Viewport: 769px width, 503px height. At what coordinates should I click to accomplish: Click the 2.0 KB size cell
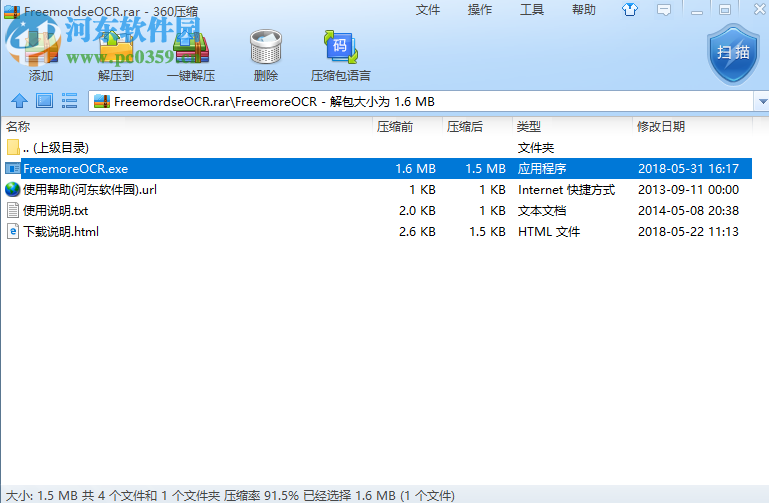417,211
